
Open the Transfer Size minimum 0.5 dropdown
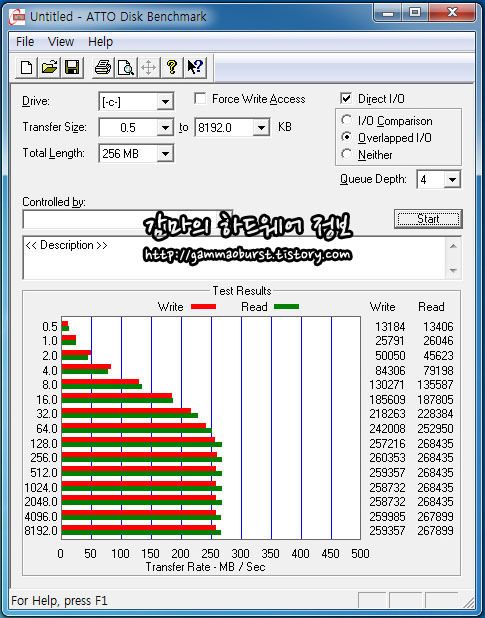click(165, 128)
